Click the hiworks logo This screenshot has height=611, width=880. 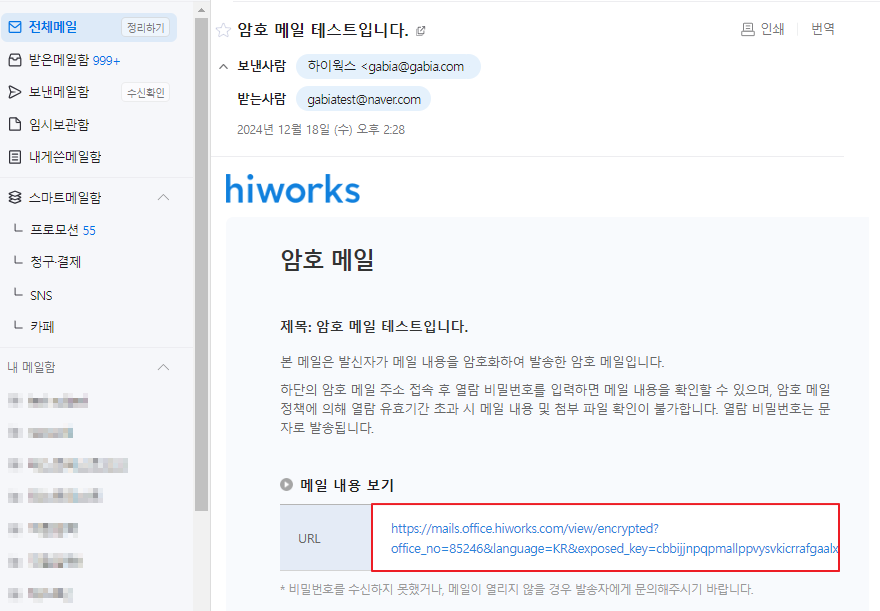tap(292, 189)
